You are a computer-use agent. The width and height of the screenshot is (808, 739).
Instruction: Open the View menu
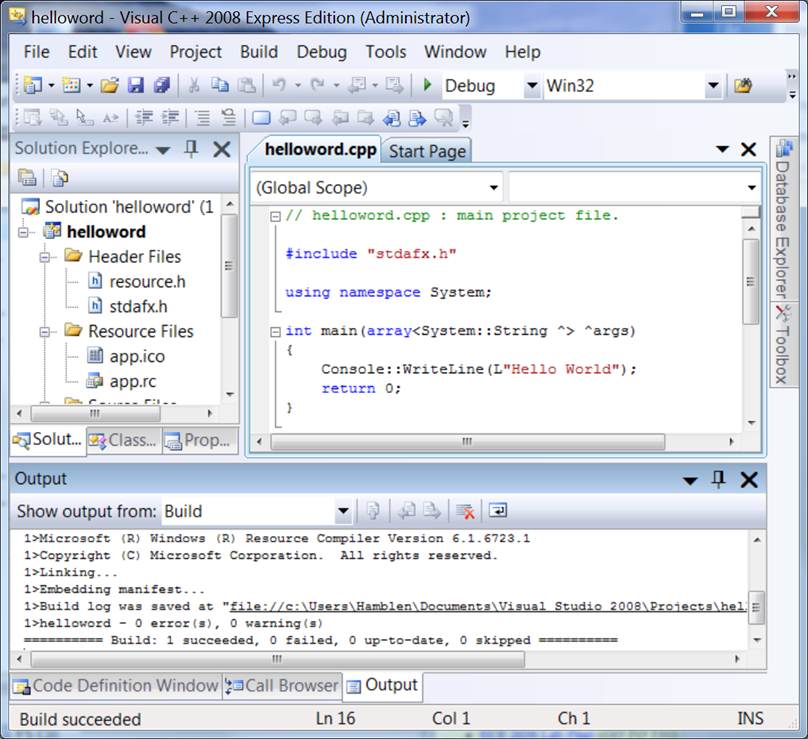click(133, 52)
